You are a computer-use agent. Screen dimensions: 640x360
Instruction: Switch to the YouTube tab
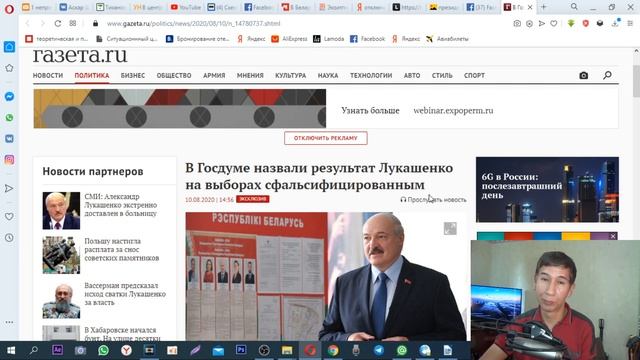coord(186,7)
